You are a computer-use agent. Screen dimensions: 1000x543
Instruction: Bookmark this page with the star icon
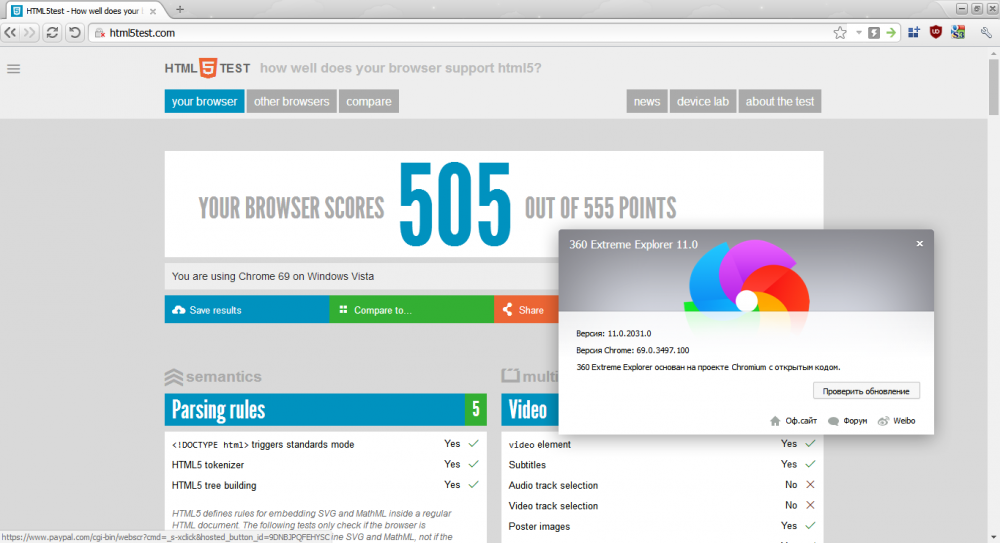coord(840,33)
